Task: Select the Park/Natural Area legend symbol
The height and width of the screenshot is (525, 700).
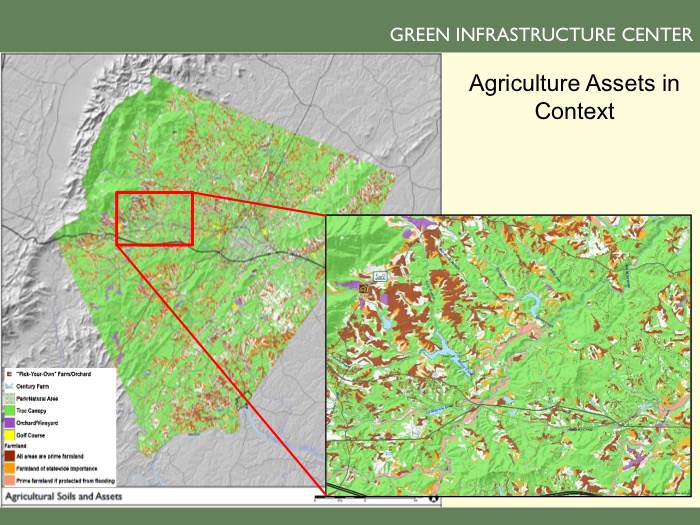Action: [8, 398]
